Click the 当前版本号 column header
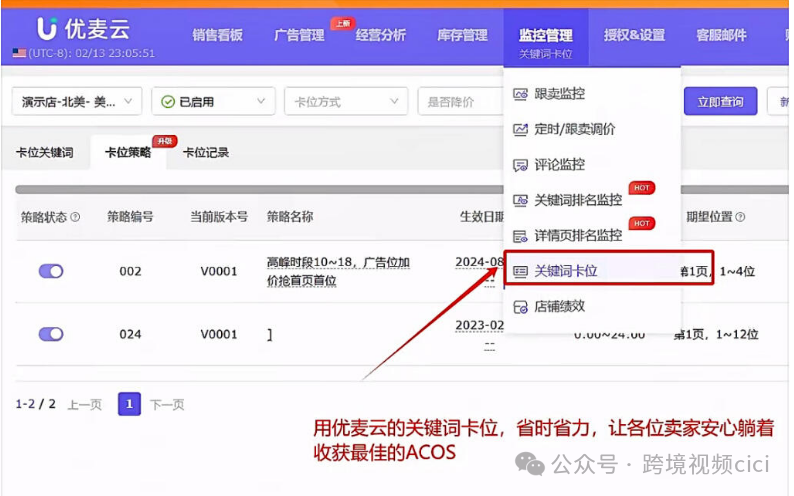 tap(219, 217)
